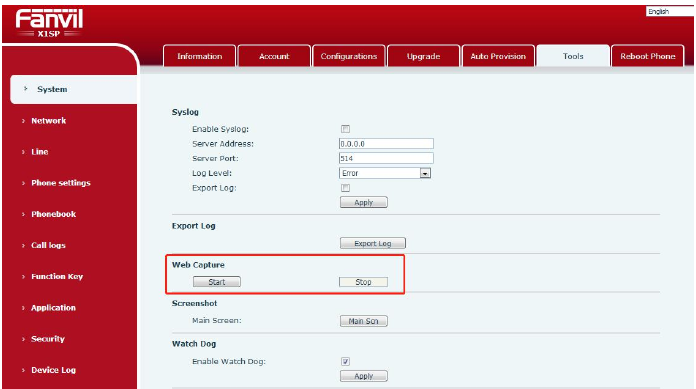This screenshot has width=696, height=389.
Task: Apply the Syslog settings
Action: (364, 202)
